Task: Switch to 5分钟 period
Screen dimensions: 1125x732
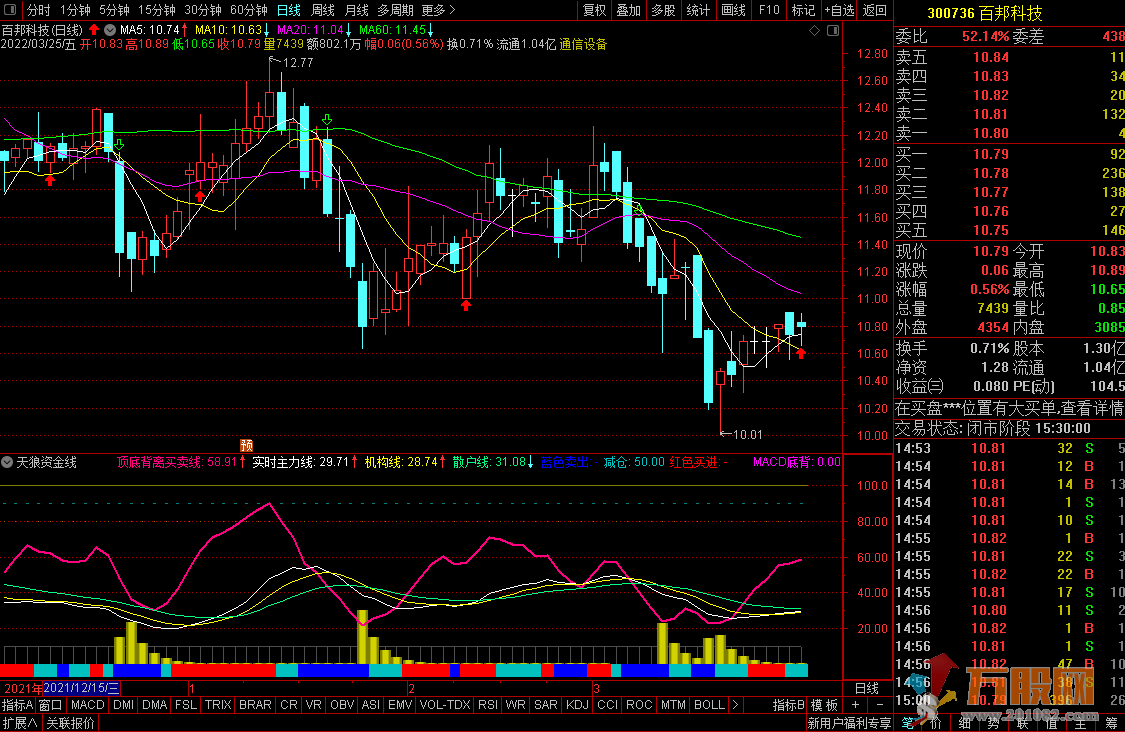Action: coord(114,10)
